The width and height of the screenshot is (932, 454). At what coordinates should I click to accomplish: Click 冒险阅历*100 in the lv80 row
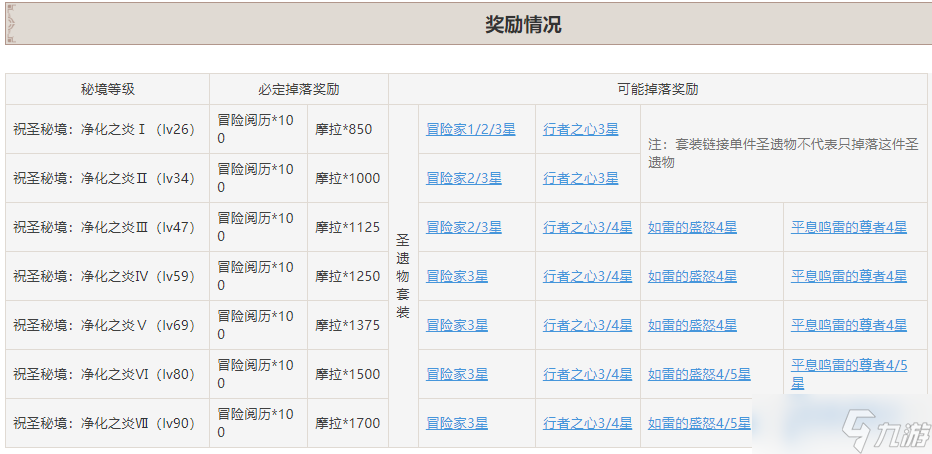click(x=259, y=374)
